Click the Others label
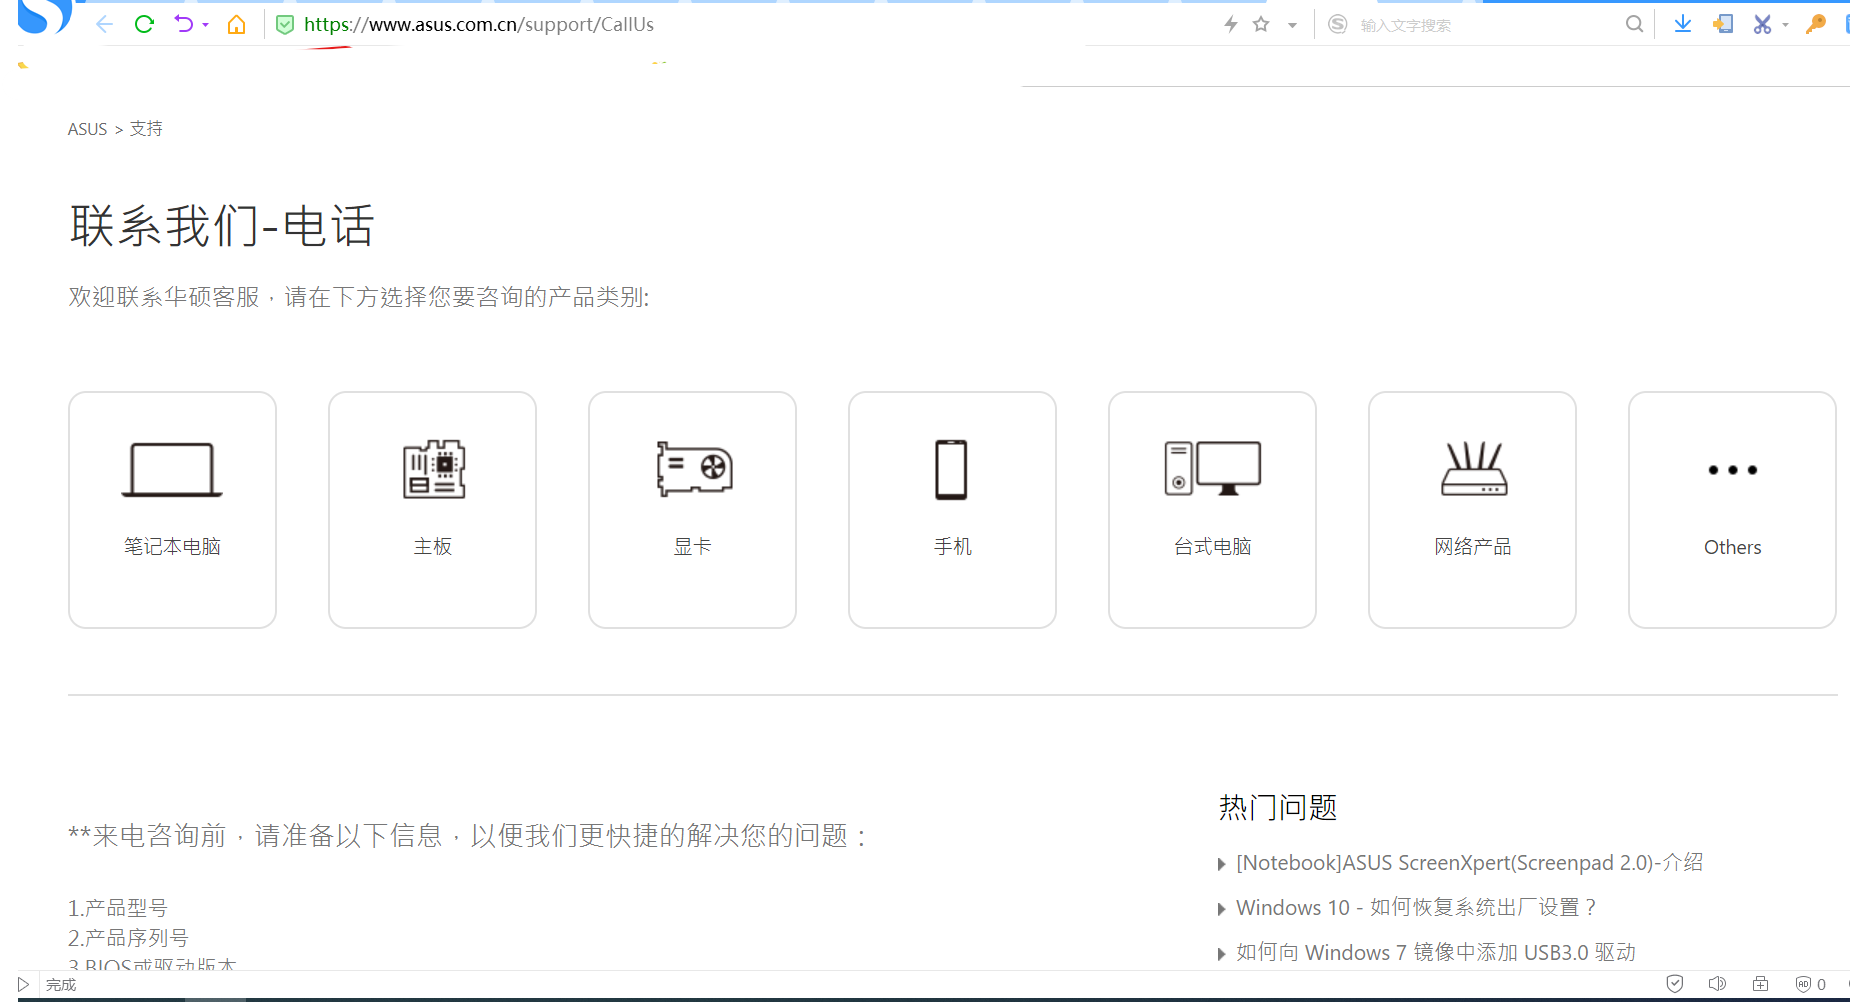Viewport: 1850px width, 1002px height. (1732, 547)
